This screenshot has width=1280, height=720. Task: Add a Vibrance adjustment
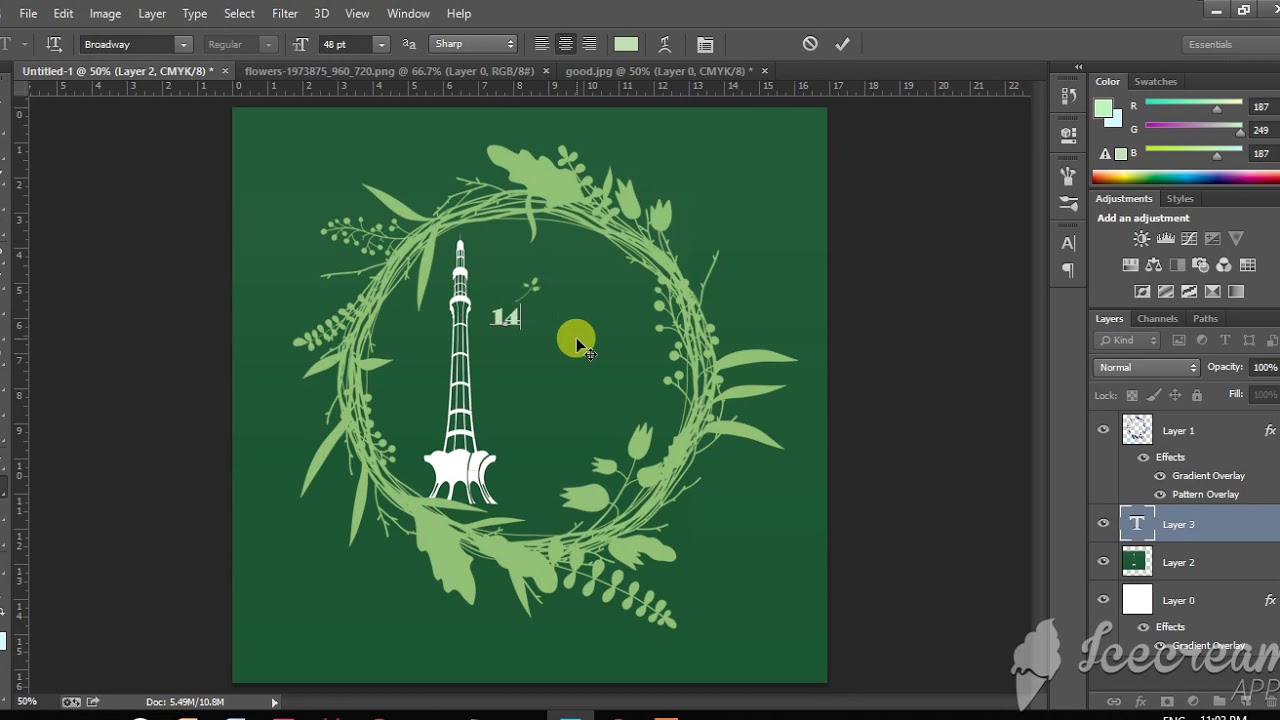pos(1236,239)
